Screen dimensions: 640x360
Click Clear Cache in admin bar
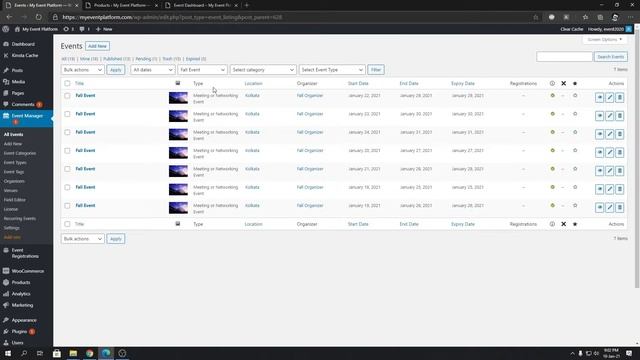point(571,29)
